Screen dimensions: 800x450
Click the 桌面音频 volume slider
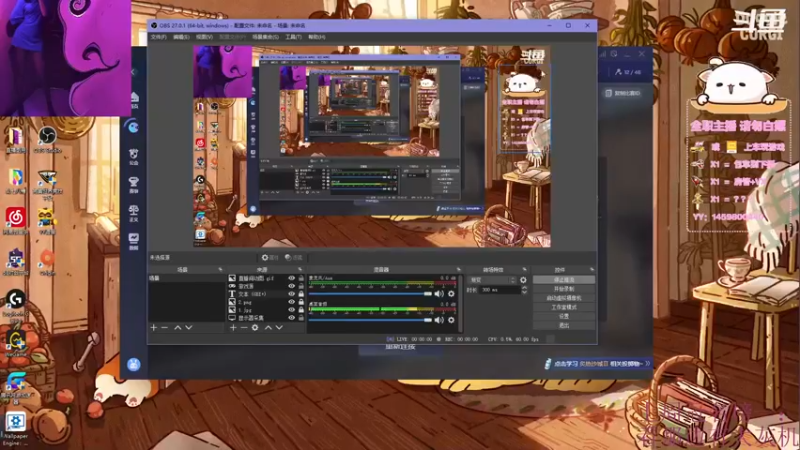pos(370,320)
